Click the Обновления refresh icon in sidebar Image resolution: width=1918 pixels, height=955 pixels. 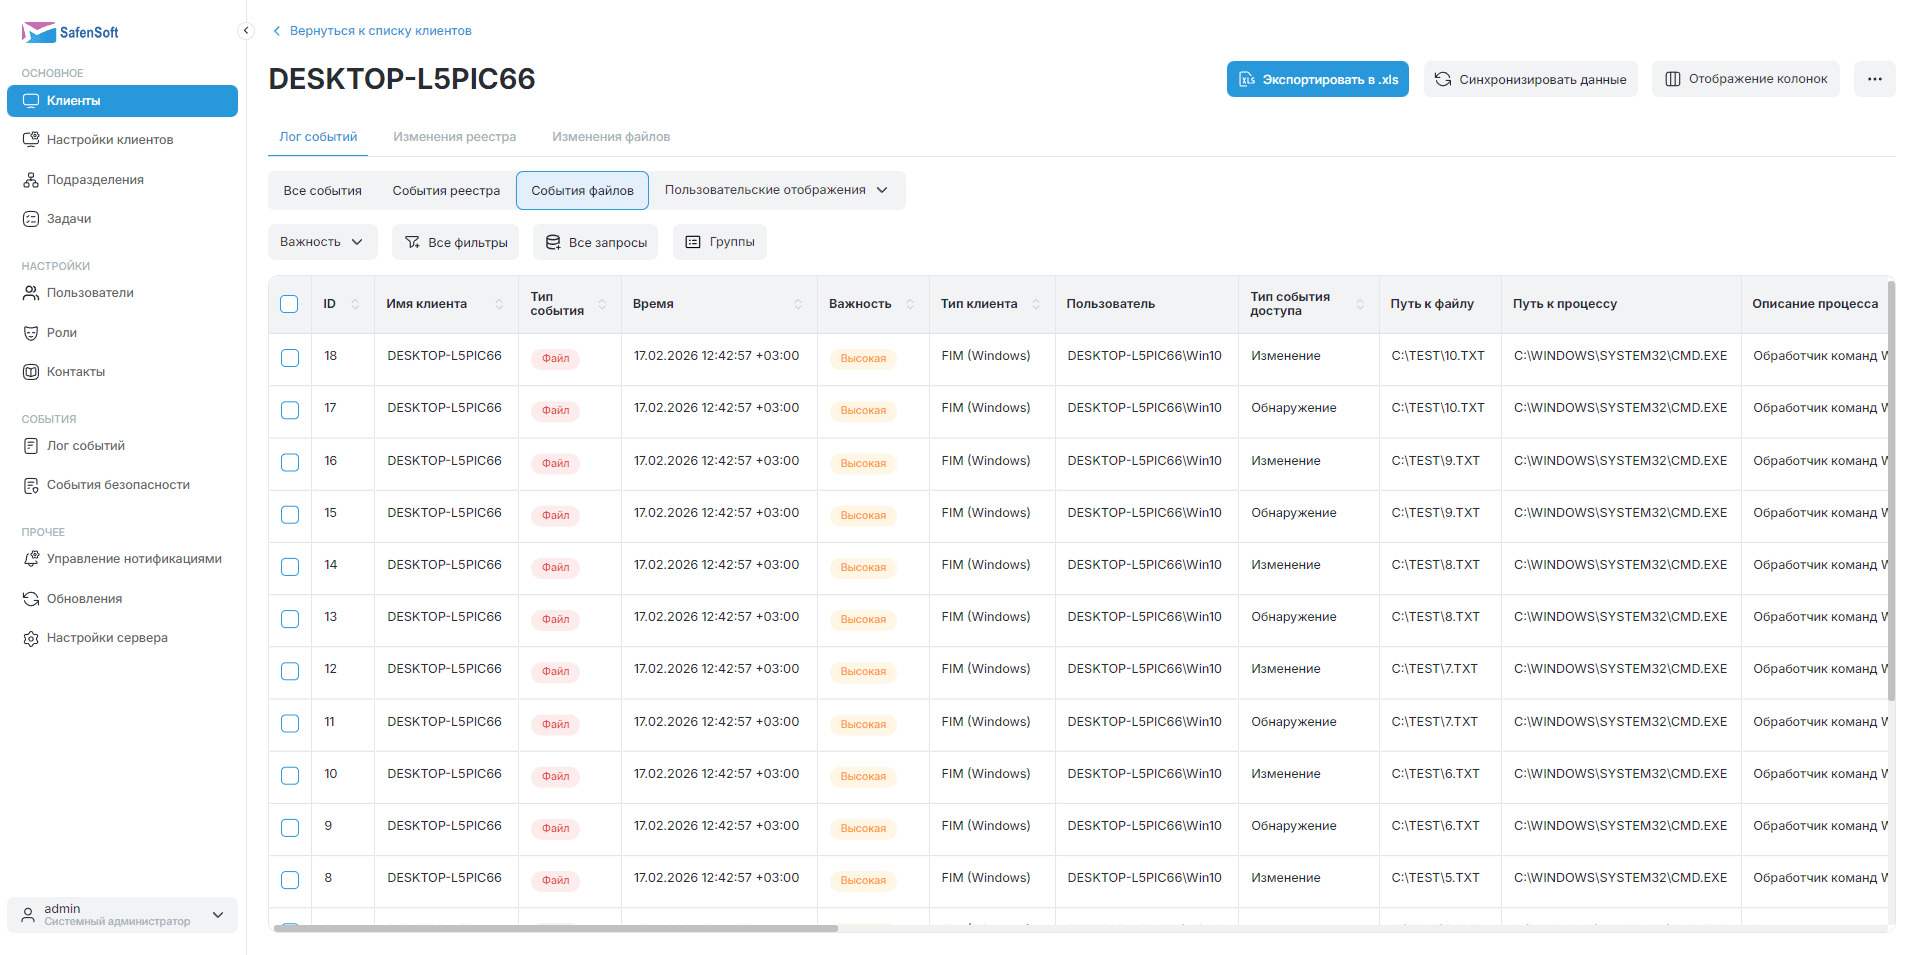pos(31,599)
